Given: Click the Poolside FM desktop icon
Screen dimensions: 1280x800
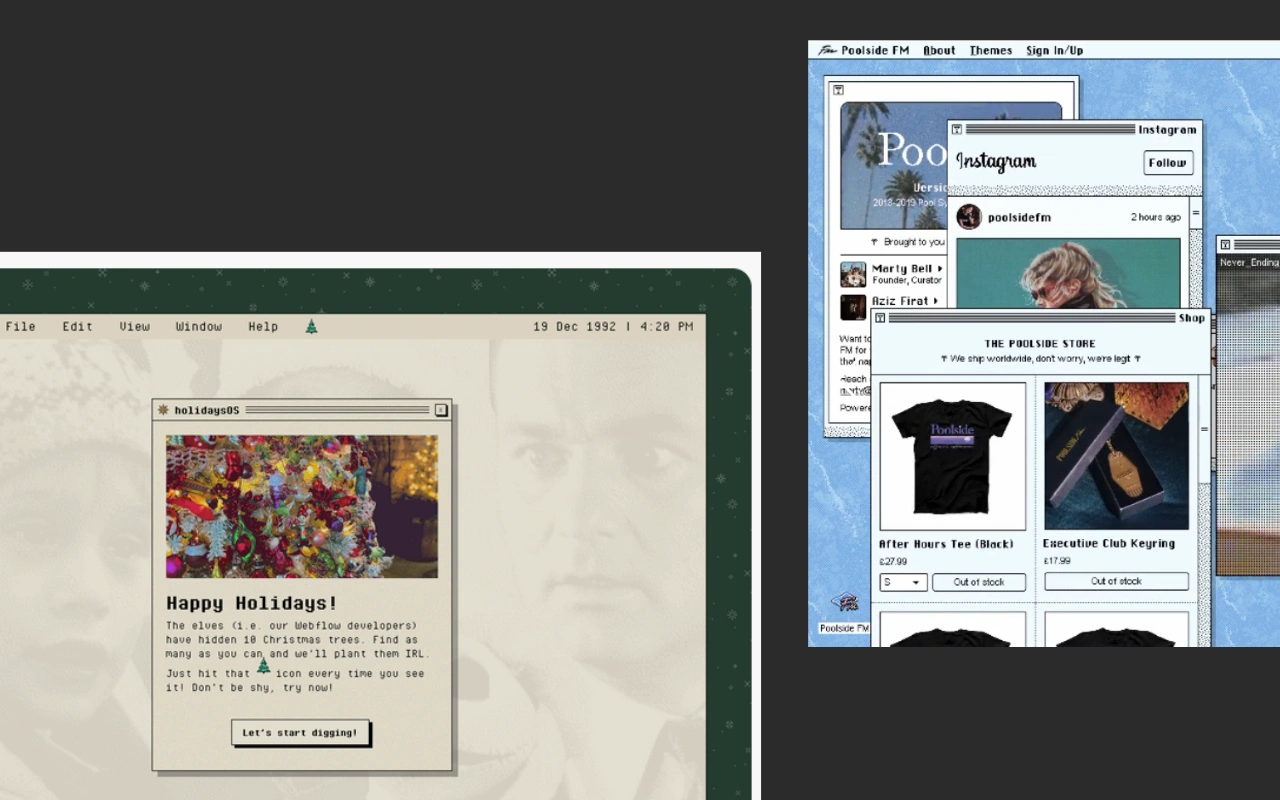Looking at the screenshot, I should pyautogui.click(x=844, y=613).
